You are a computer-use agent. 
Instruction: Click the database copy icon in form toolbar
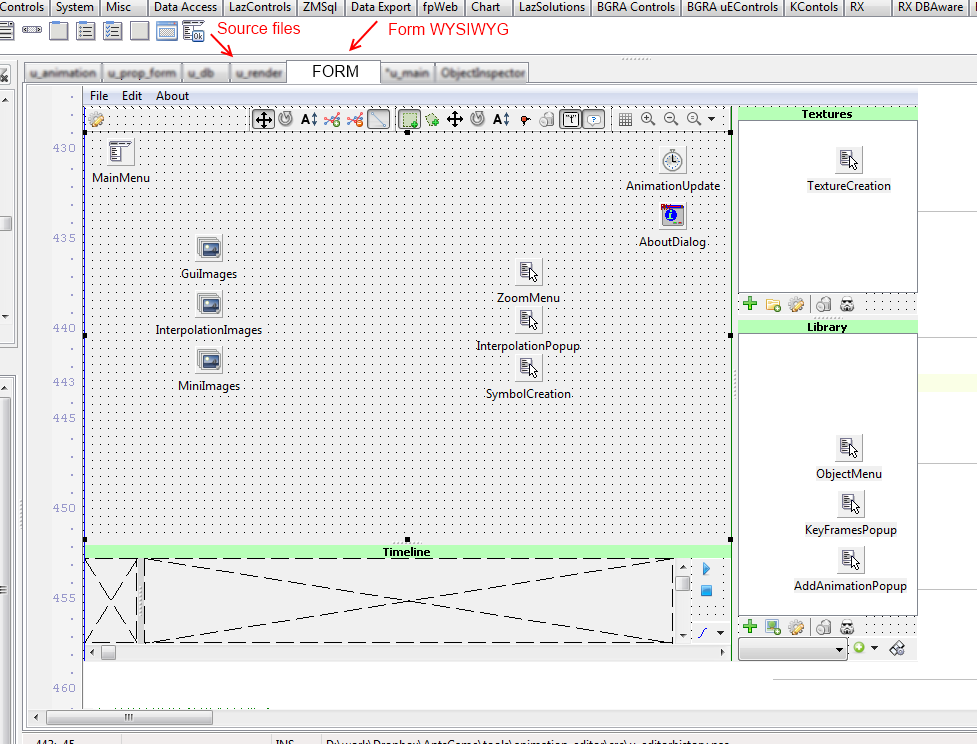point(547,119)
